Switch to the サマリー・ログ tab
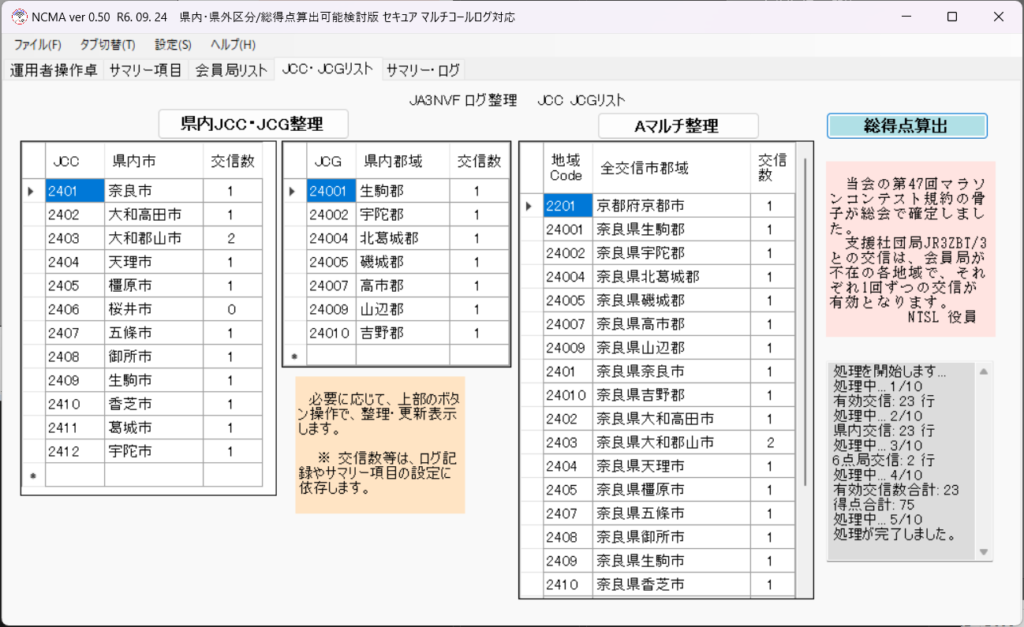Image resolution: width=1024 pixels, height=627 pixels. (x=423, y=70)
